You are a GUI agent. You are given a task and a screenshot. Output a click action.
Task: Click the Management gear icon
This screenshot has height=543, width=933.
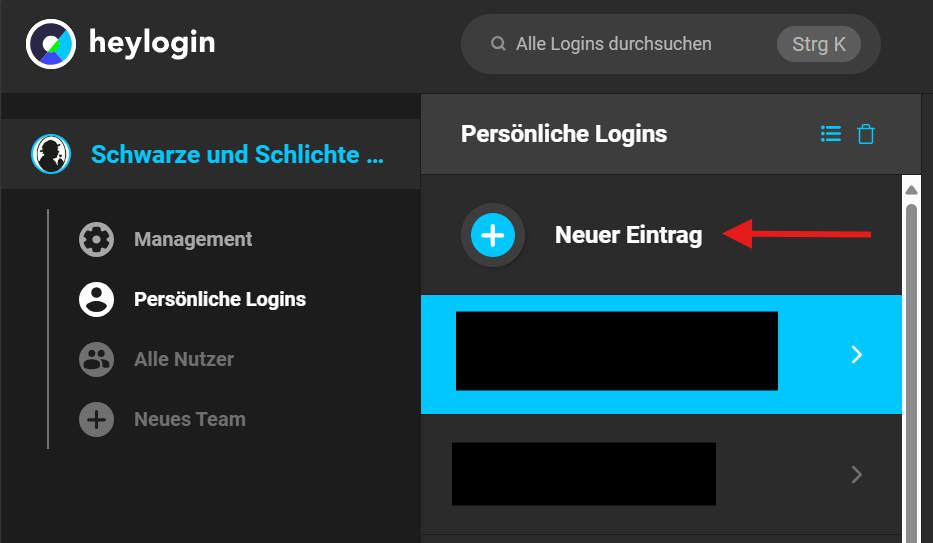(x=97, y=240)
